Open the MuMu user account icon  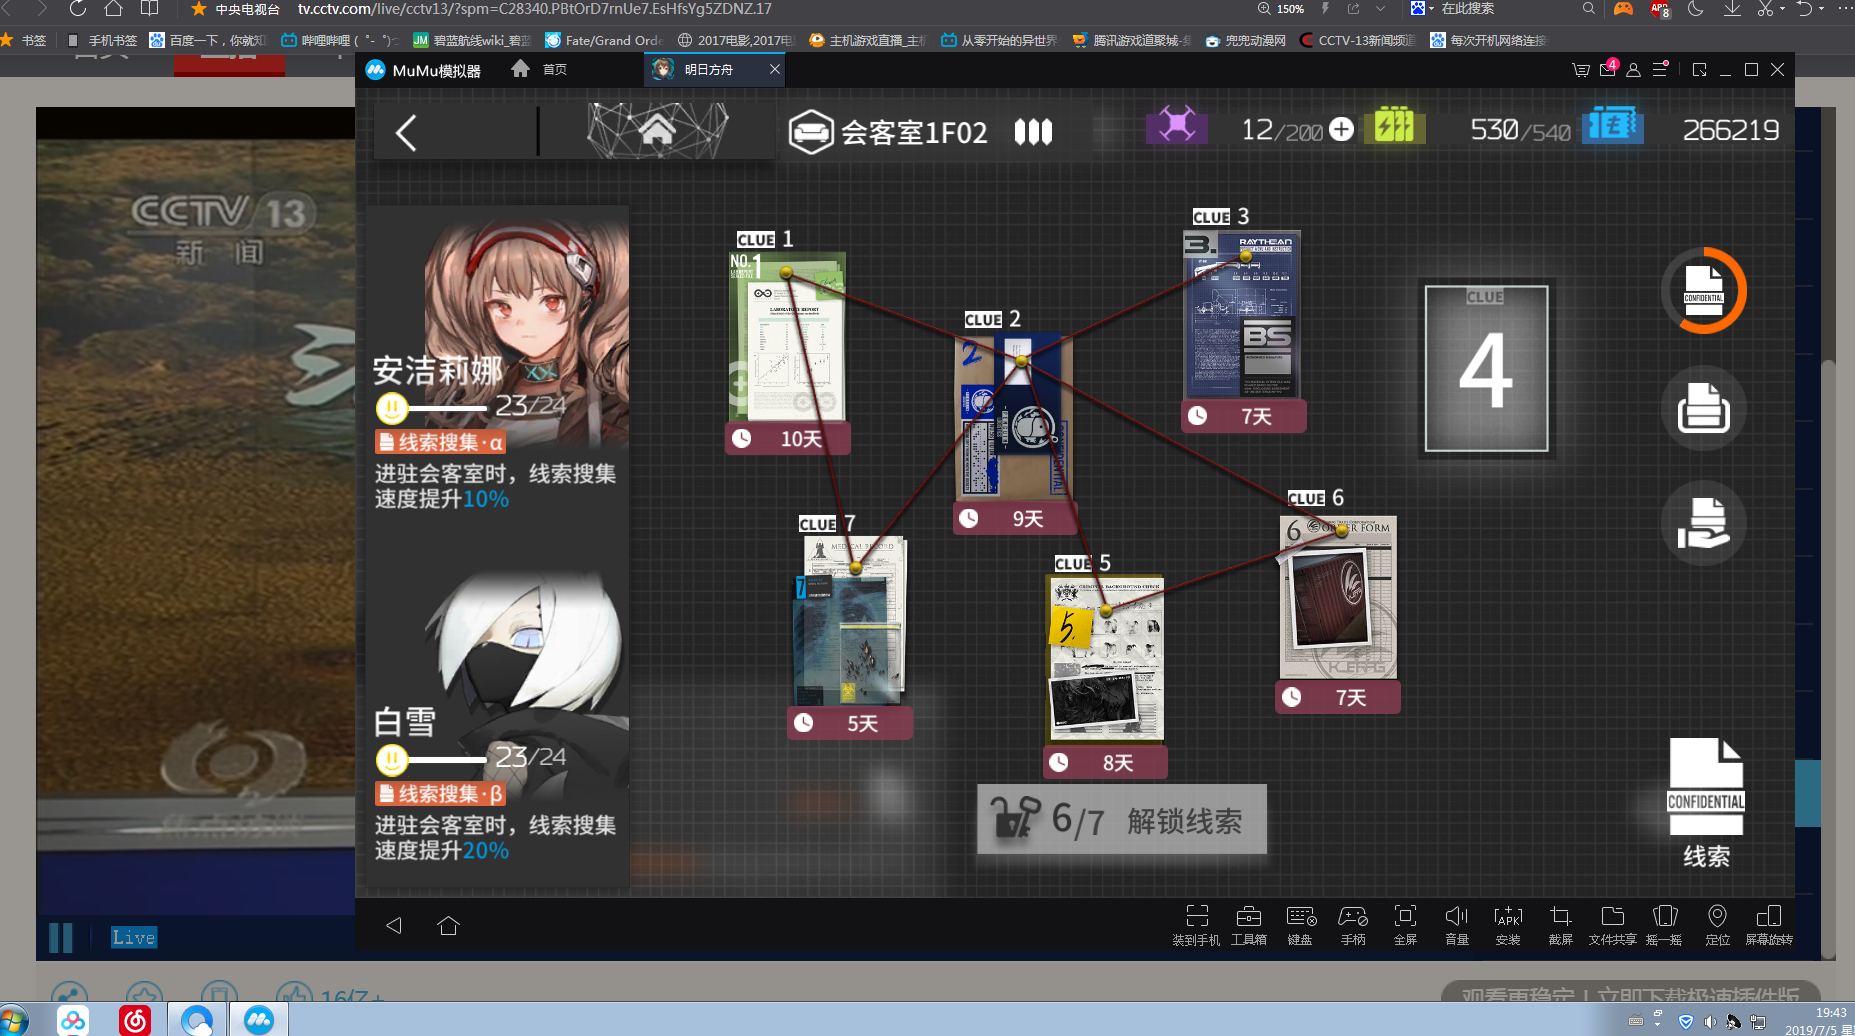[1633, 70]
